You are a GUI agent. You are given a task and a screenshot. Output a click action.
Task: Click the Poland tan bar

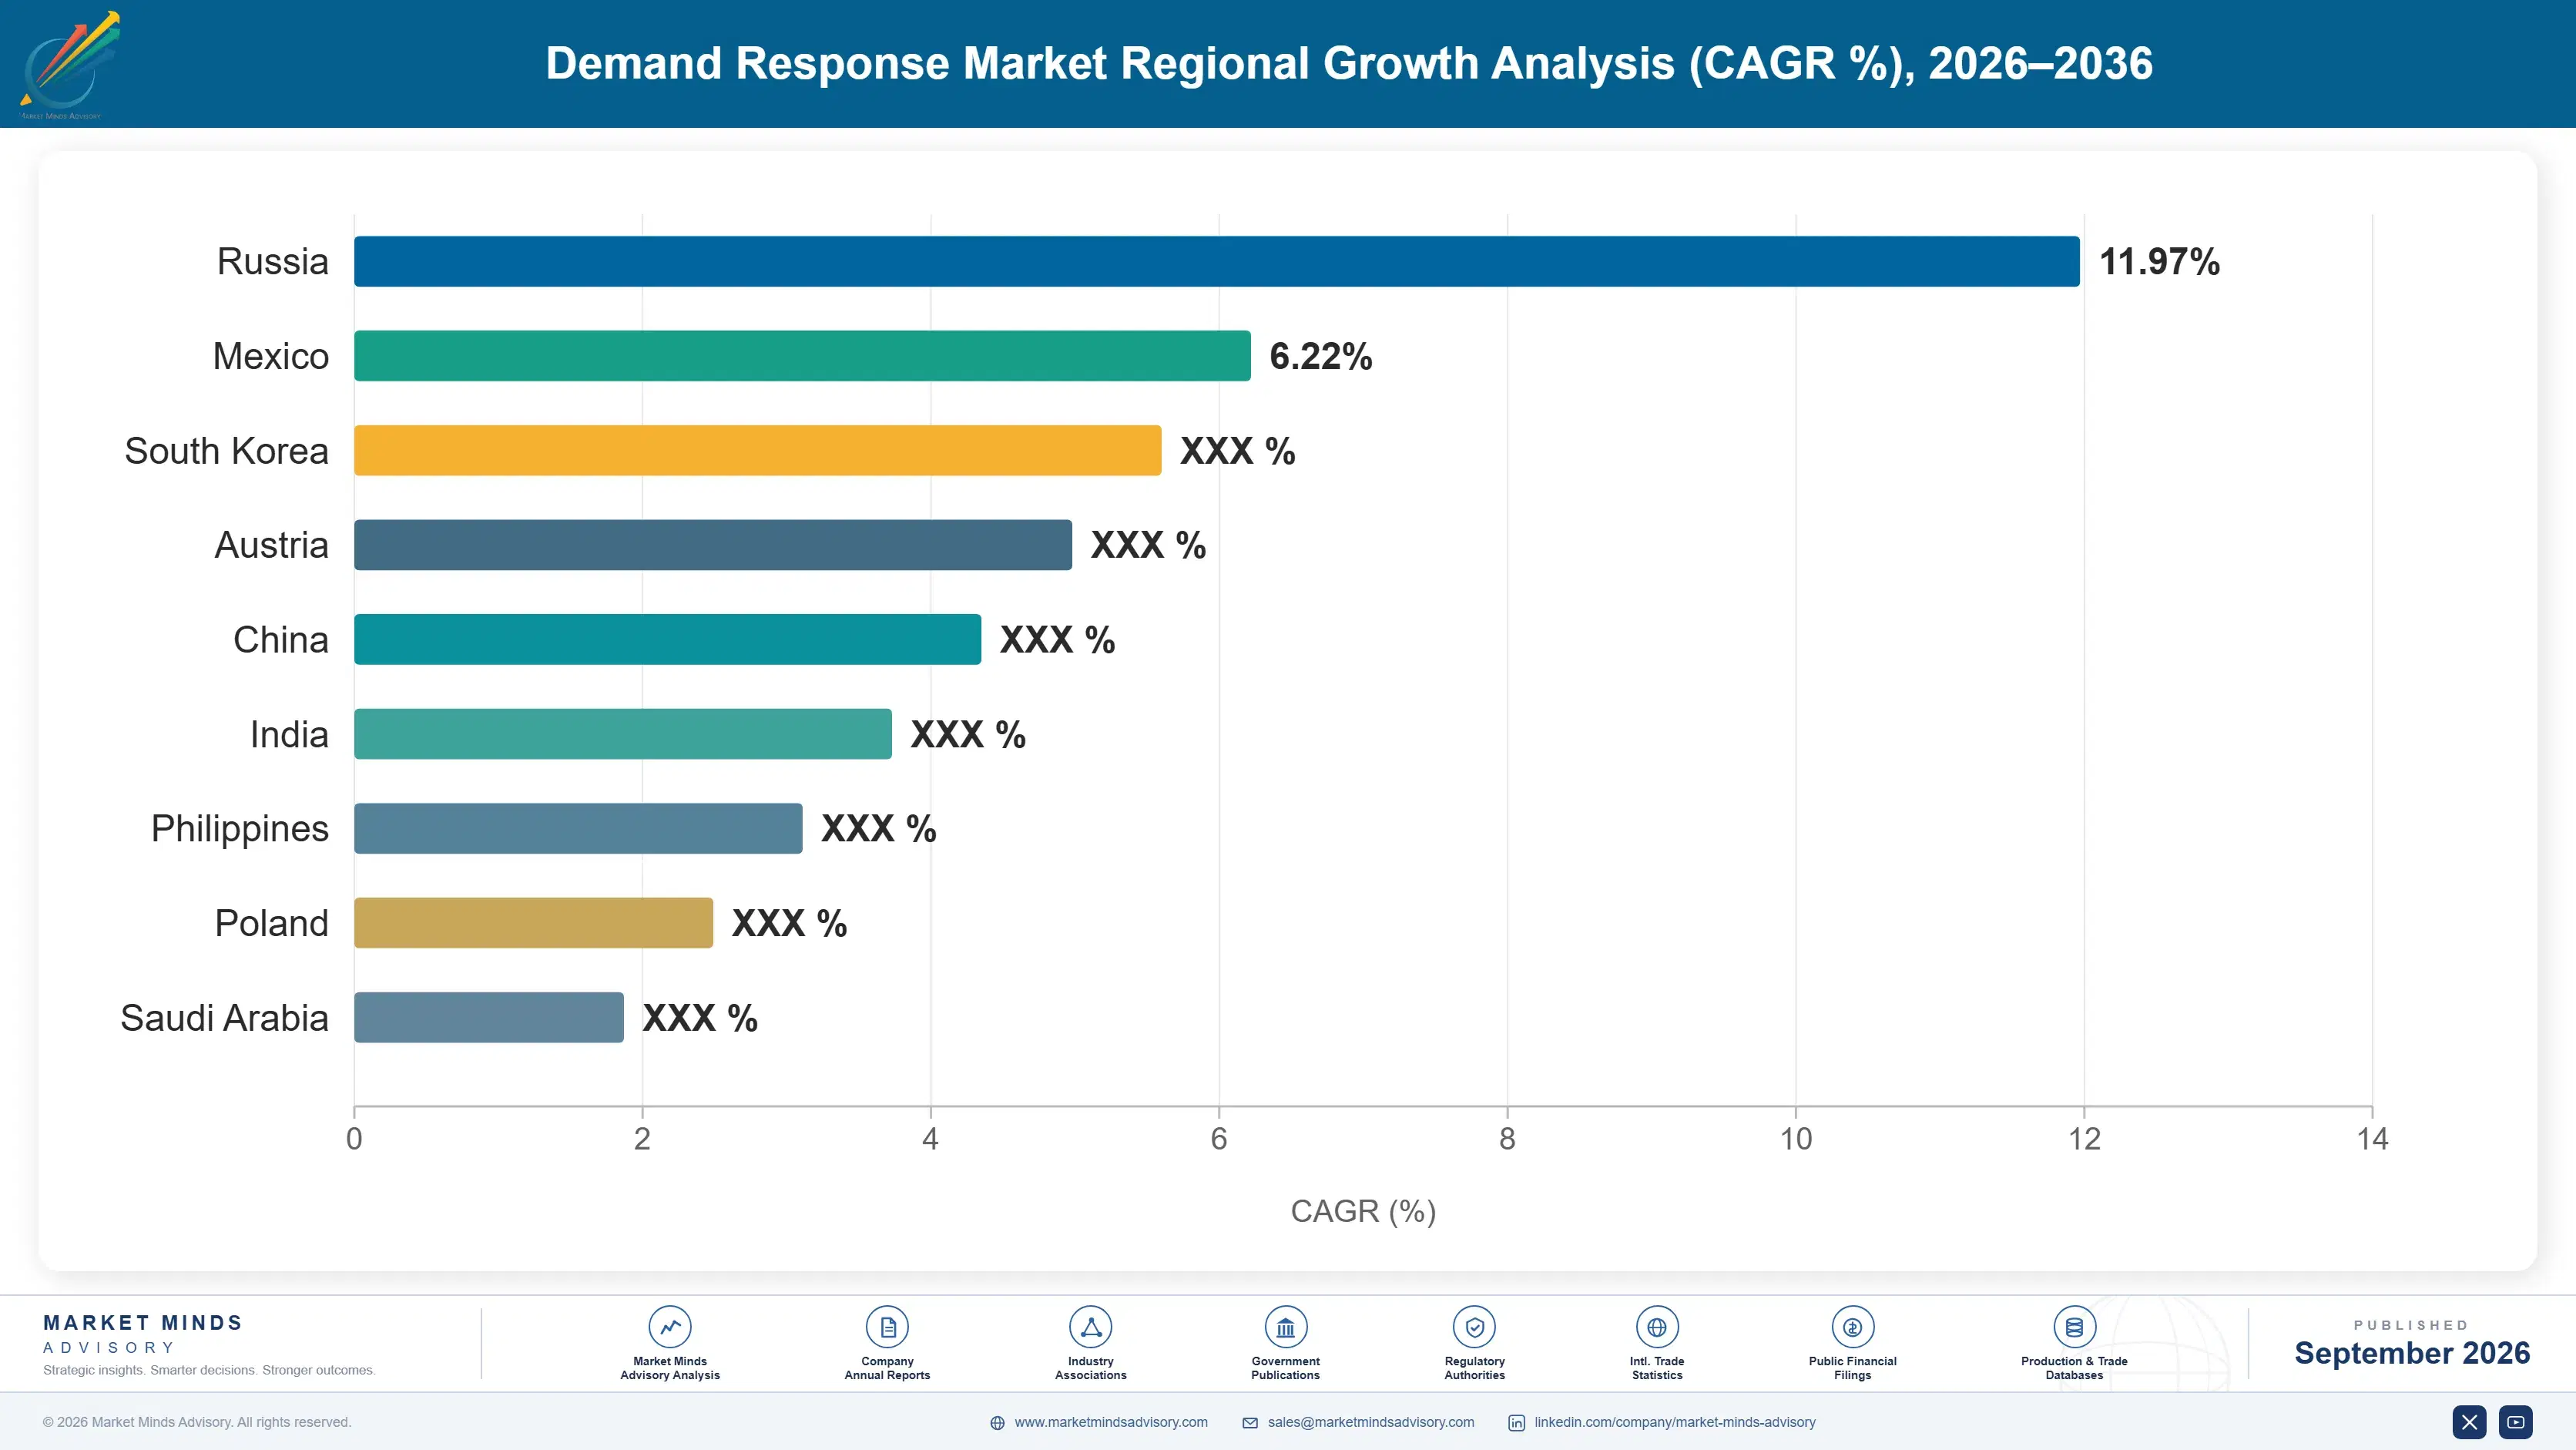[534, 923]
